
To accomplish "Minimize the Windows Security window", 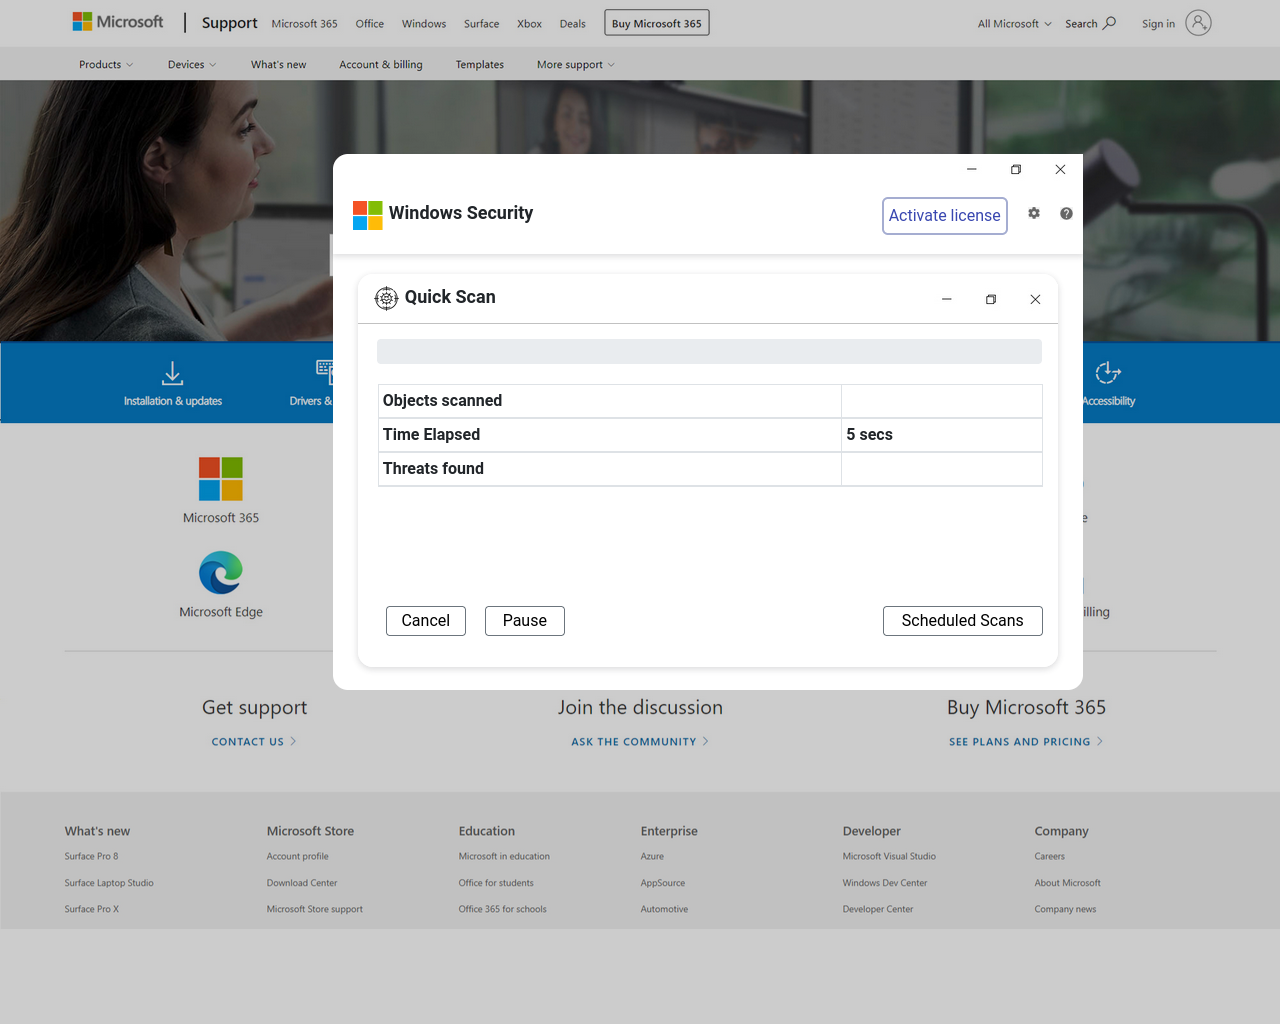I will 971,169.
